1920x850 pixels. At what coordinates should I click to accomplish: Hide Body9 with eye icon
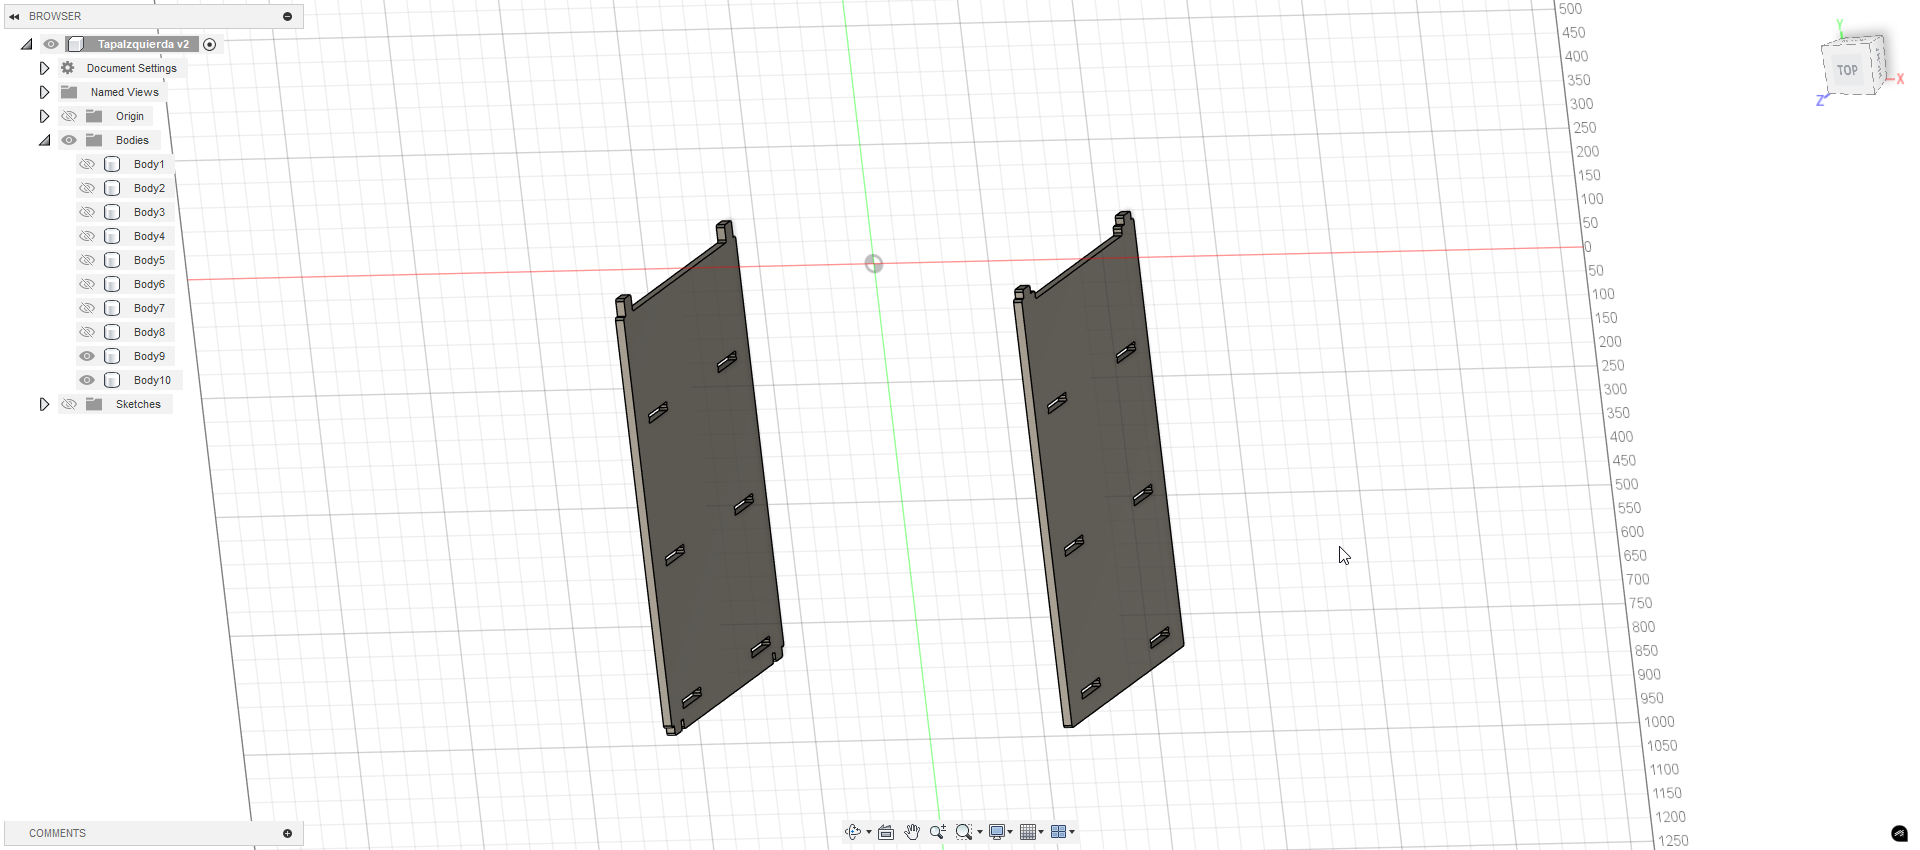(87, 356)
